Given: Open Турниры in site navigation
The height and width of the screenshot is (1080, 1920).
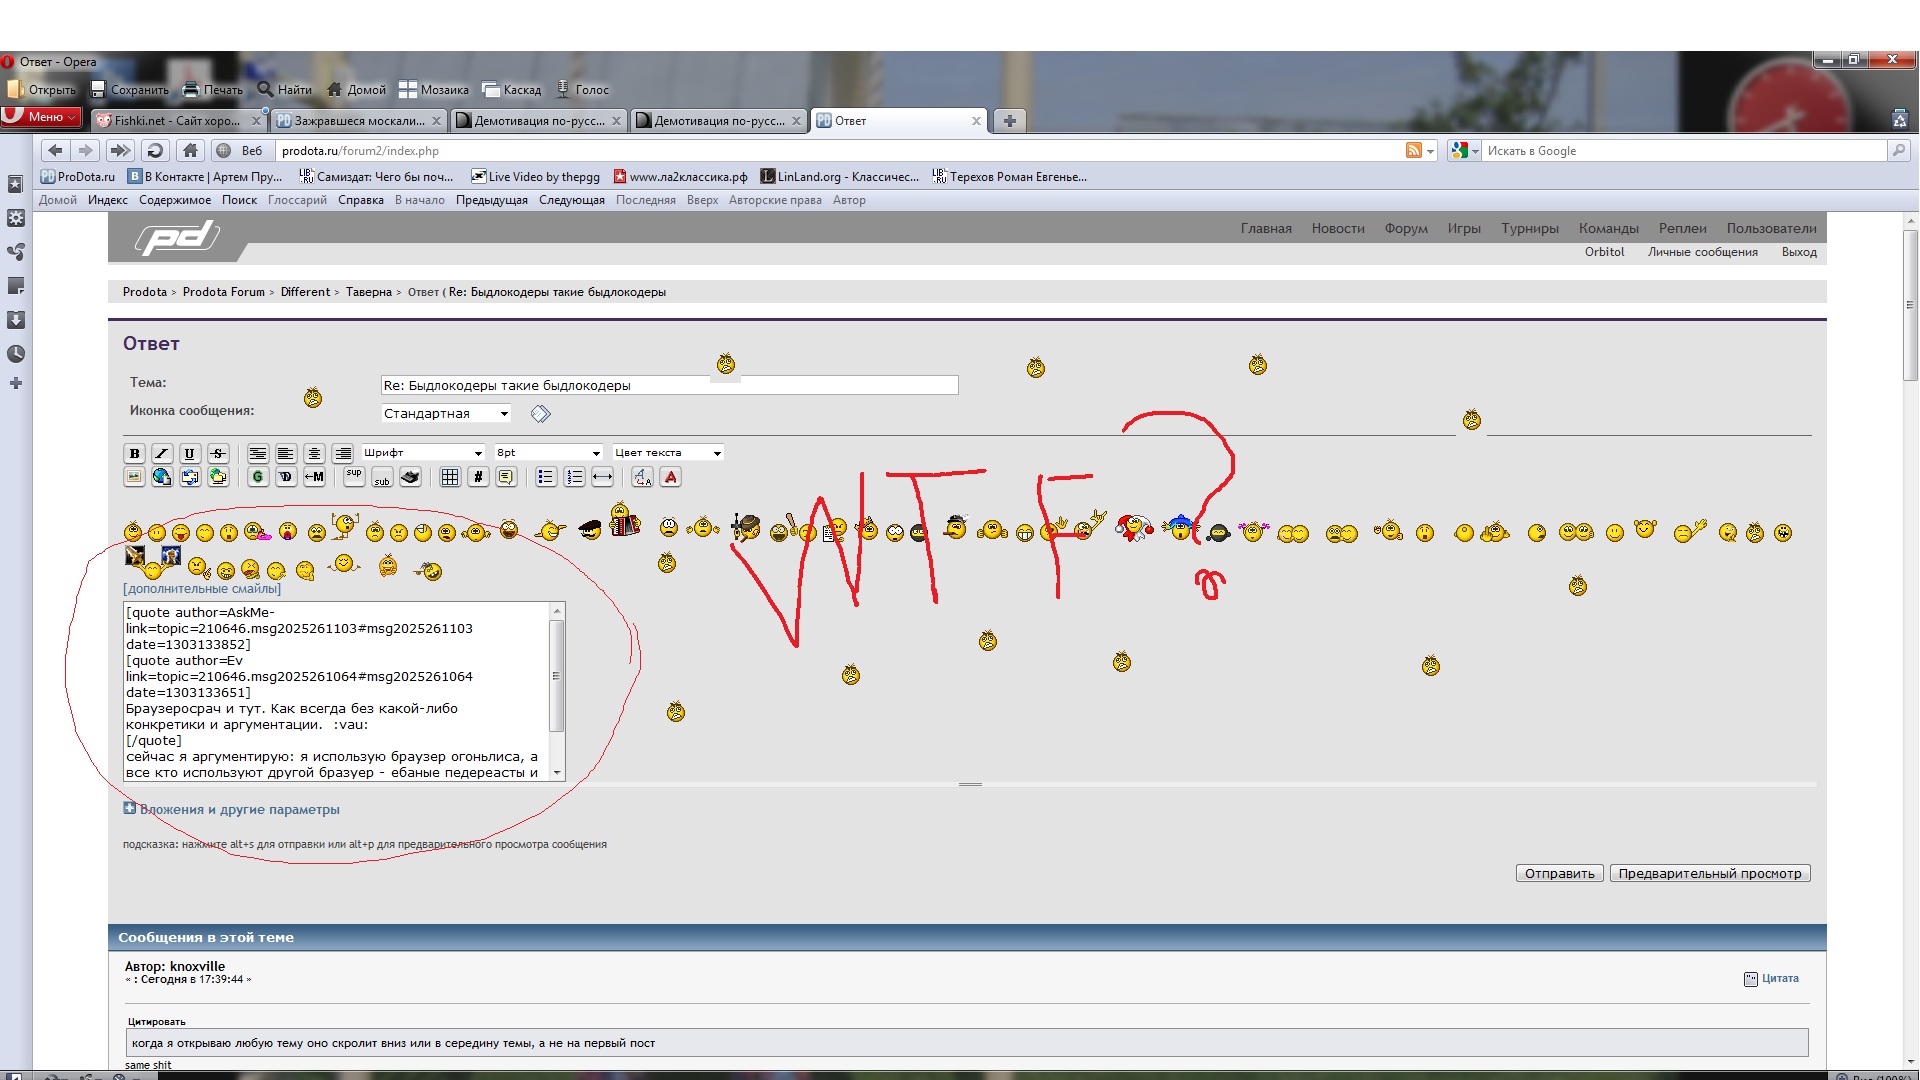Looking at the screenshot, I should point(1530,229).
